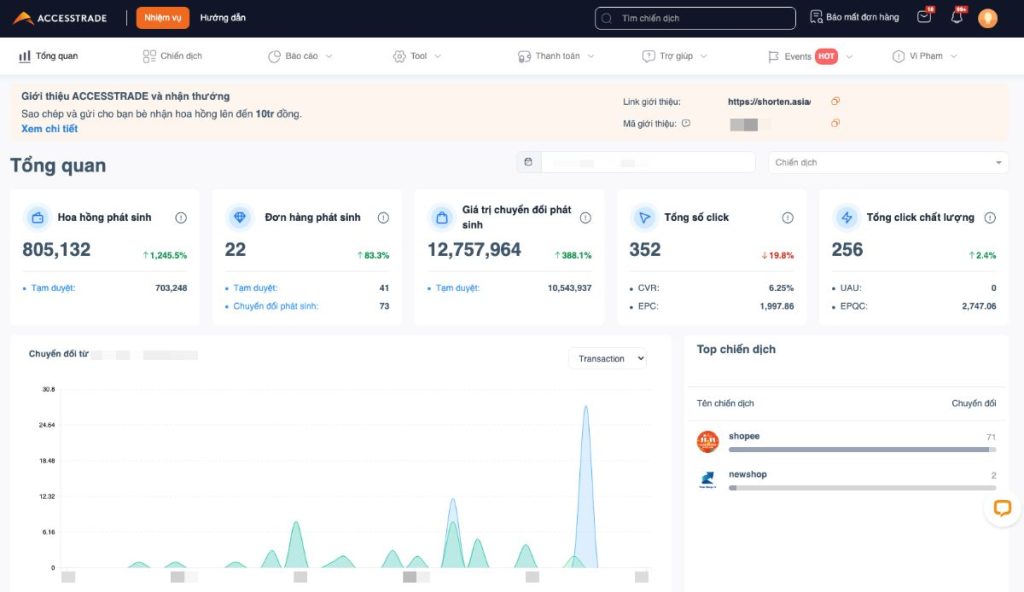This screenshot has height=592, width=1024.
Task: Select the newshop campaign name
Action: pyautogui.click(x=747, y=474)
